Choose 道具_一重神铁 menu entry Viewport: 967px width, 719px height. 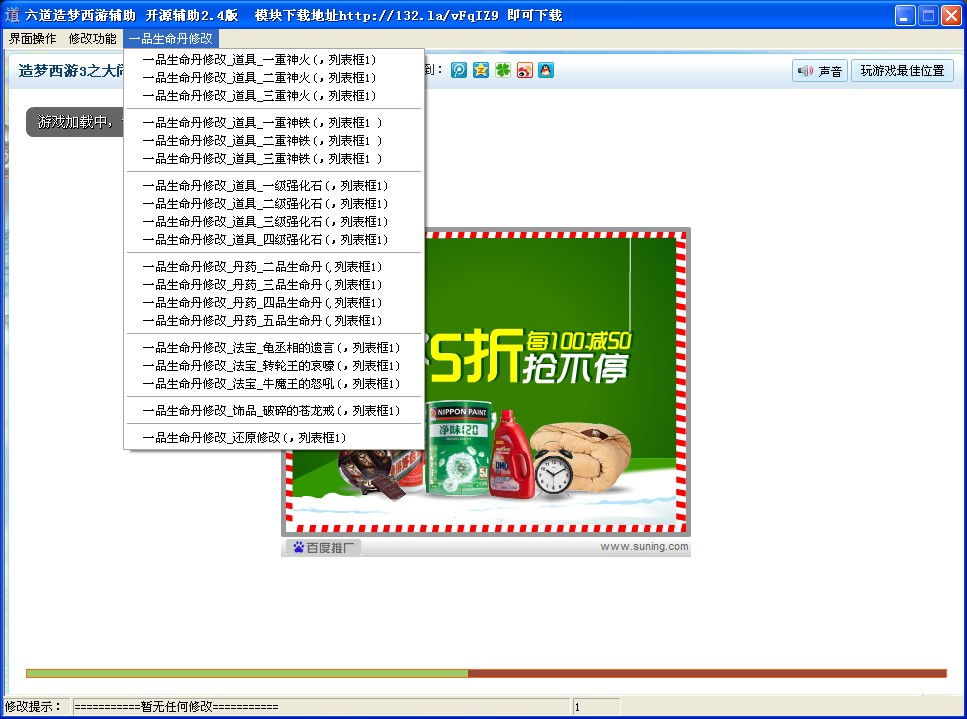point(274,123)
